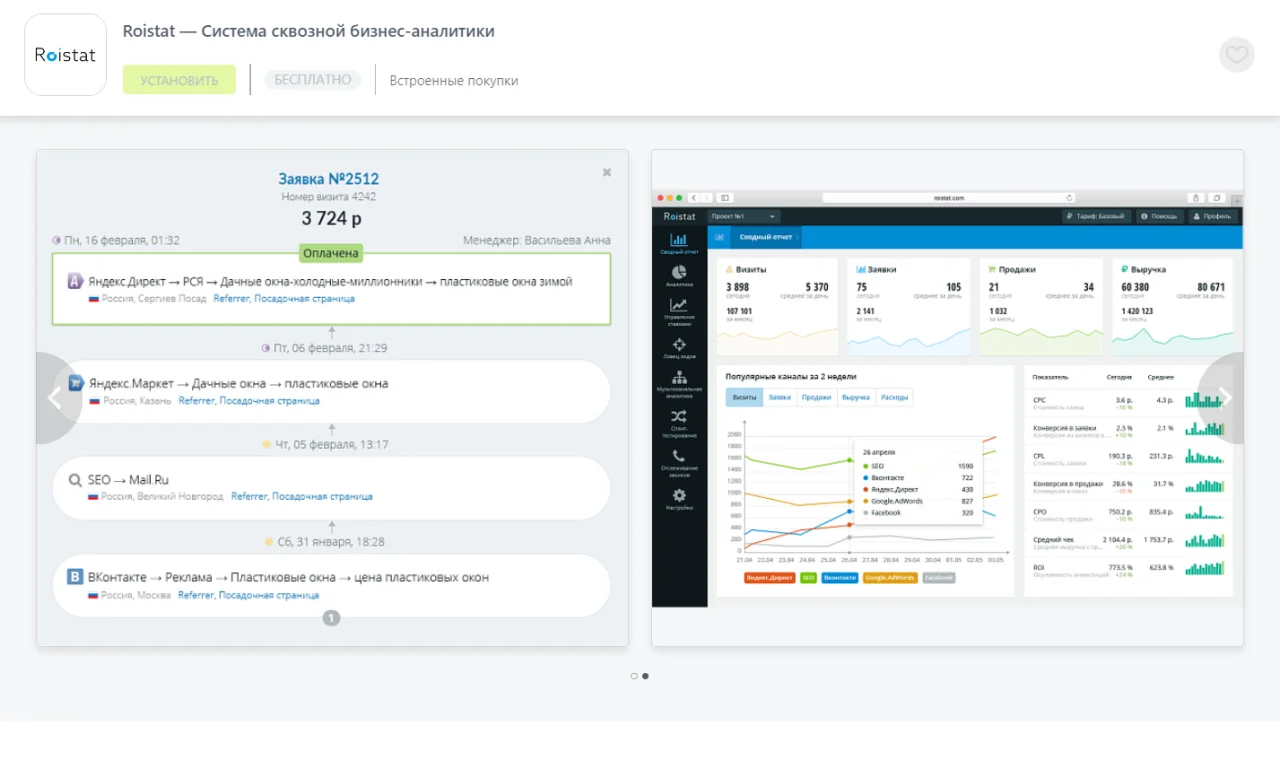Open Посадочная страница link in Москва row

269,595
